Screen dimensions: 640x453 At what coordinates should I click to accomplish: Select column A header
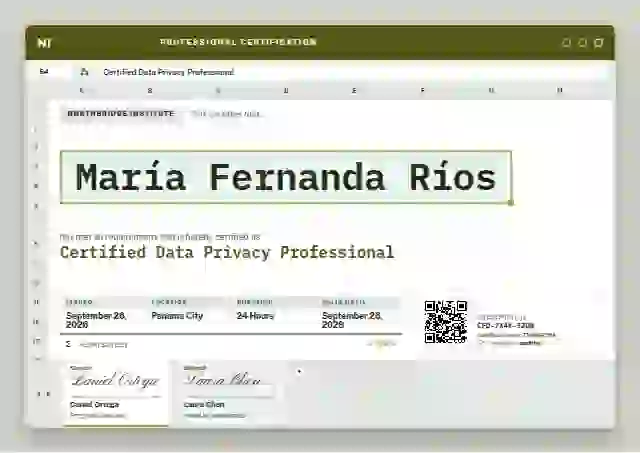(82, 90)
